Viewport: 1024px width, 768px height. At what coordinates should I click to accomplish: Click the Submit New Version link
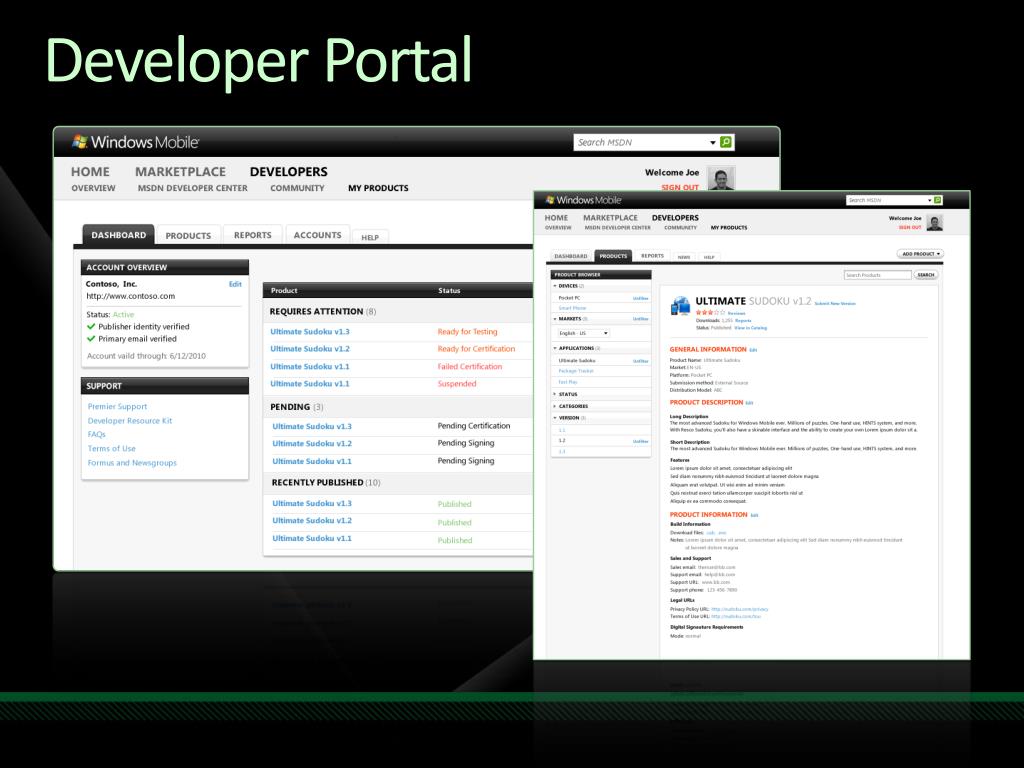(835, 304)
